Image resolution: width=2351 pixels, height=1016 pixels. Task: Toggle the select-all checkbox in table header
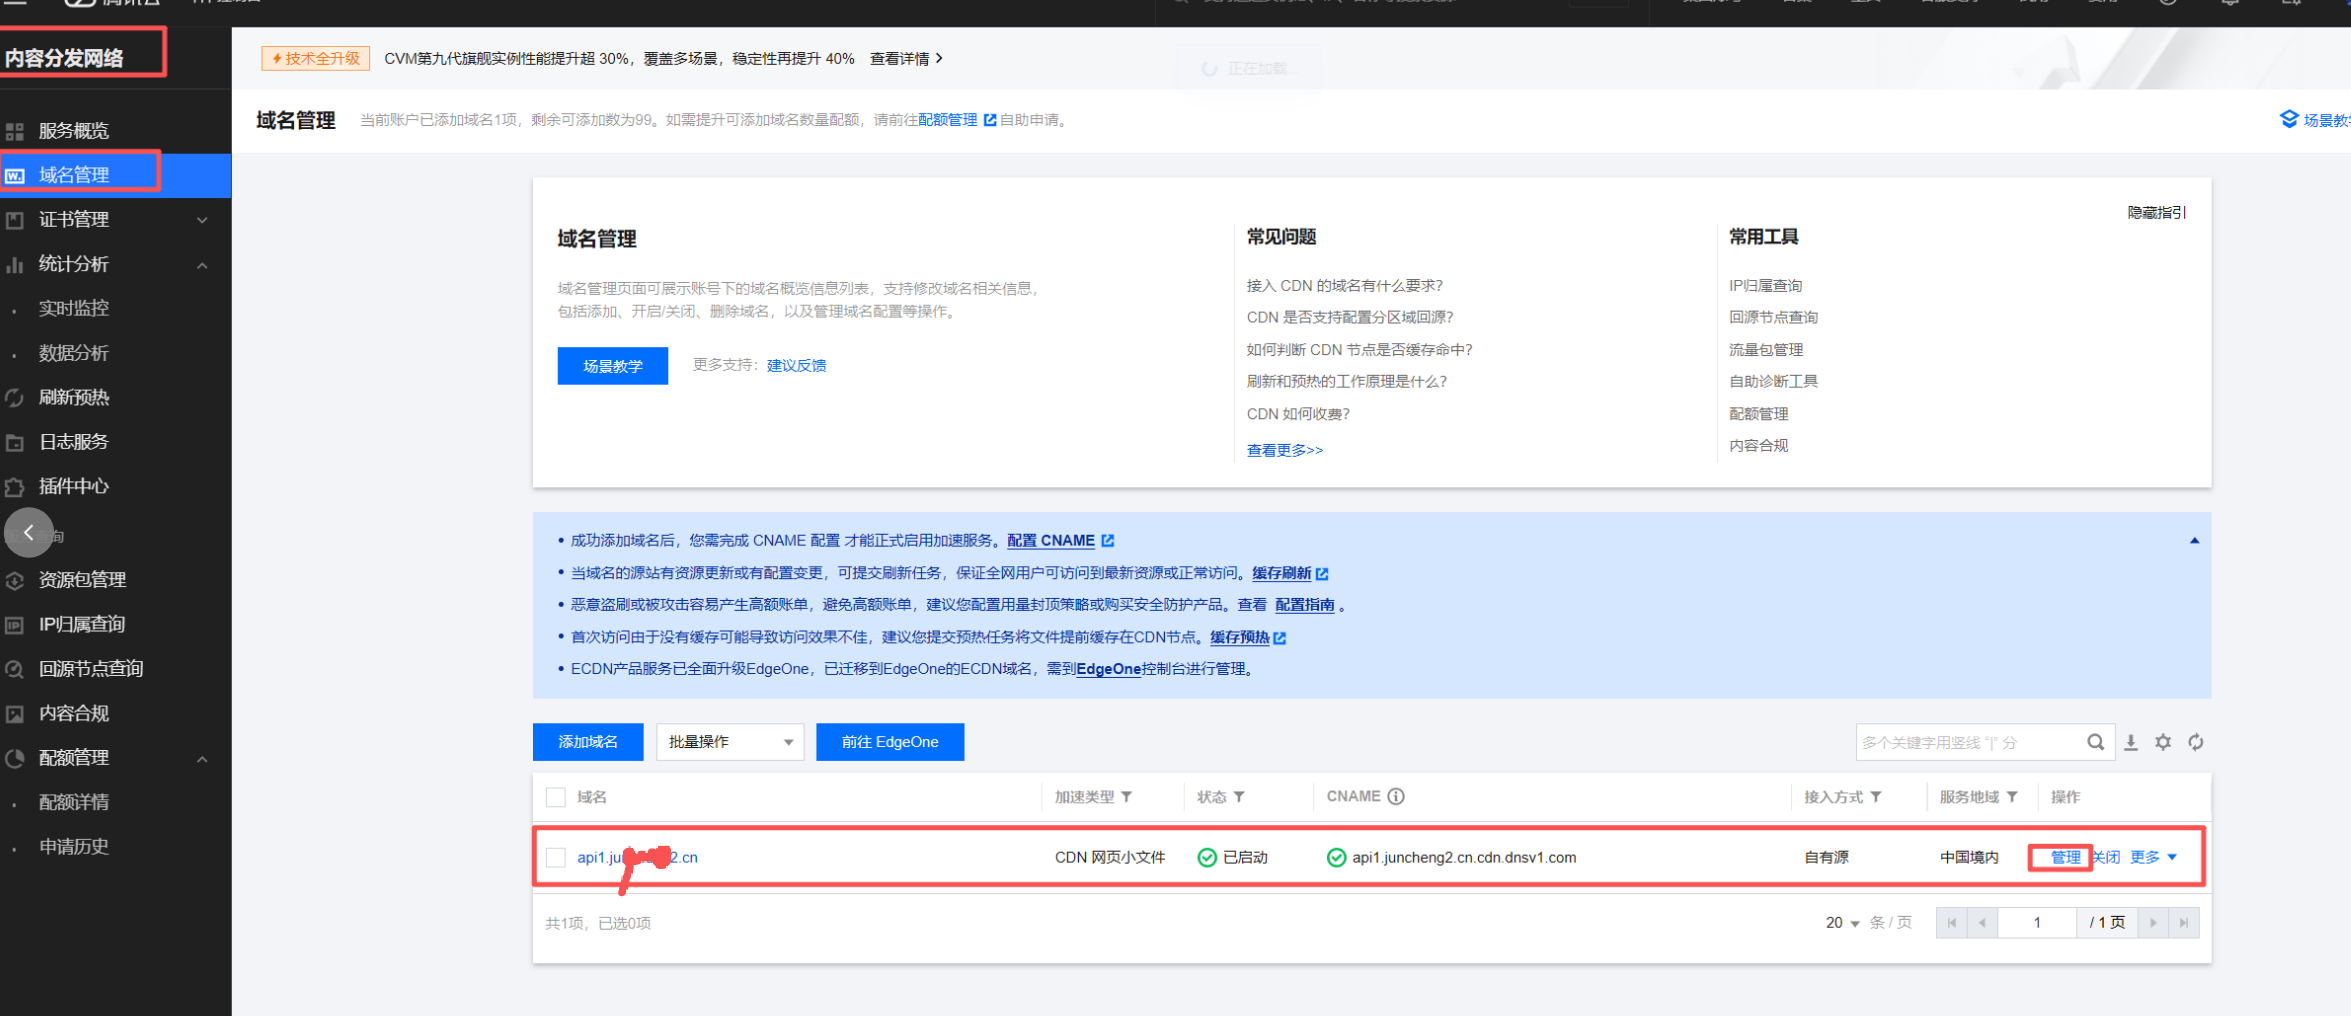[556, 797]
